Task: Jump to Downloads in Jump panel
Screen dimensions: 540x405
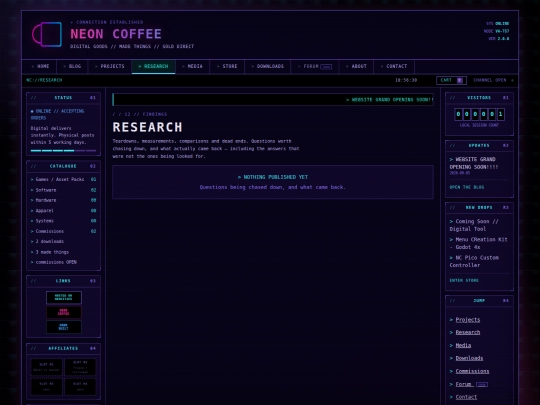Action: [469, 358]
